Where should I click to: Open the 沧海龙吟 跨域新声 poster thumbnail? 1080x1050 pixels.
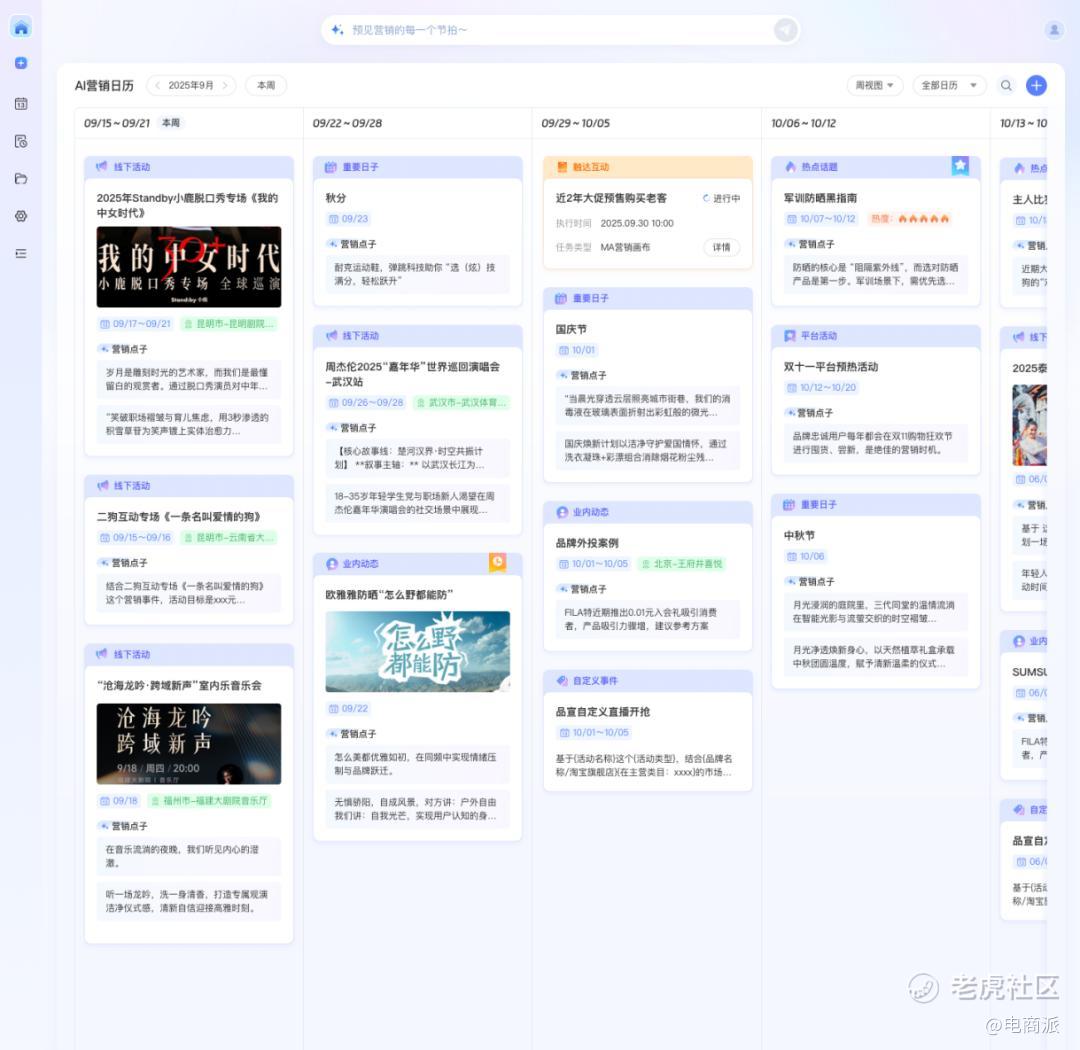189,743
